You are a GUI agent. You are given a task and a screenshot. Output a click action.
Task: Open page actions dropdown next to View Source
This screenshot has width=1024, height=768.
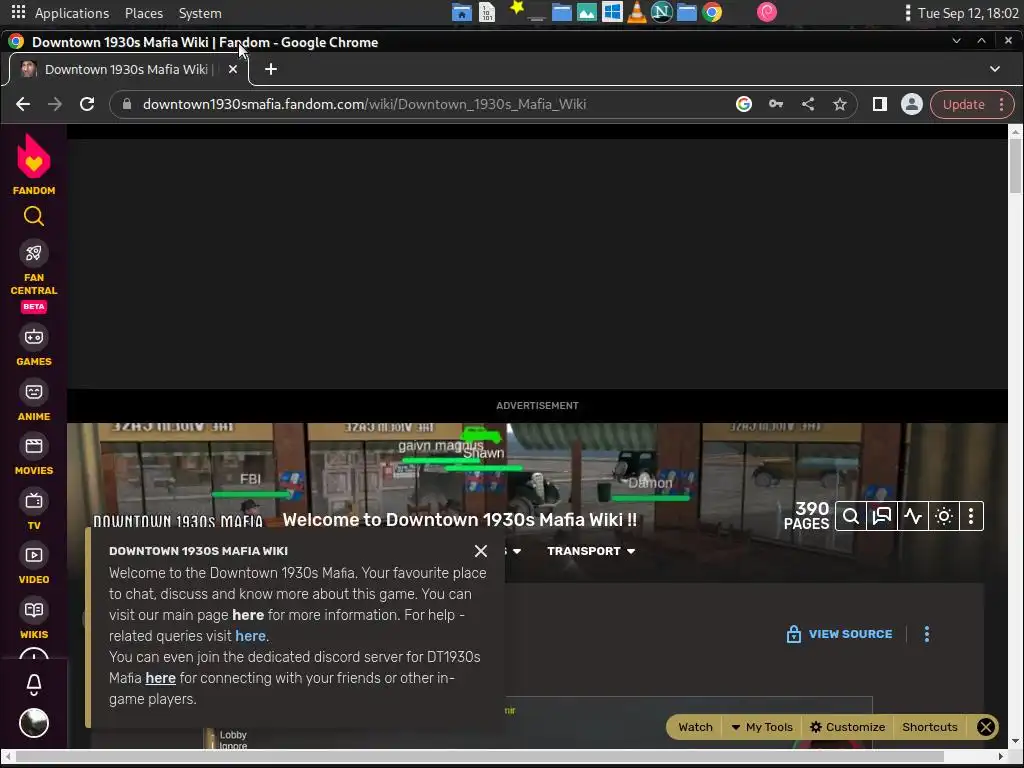[927, 634]
